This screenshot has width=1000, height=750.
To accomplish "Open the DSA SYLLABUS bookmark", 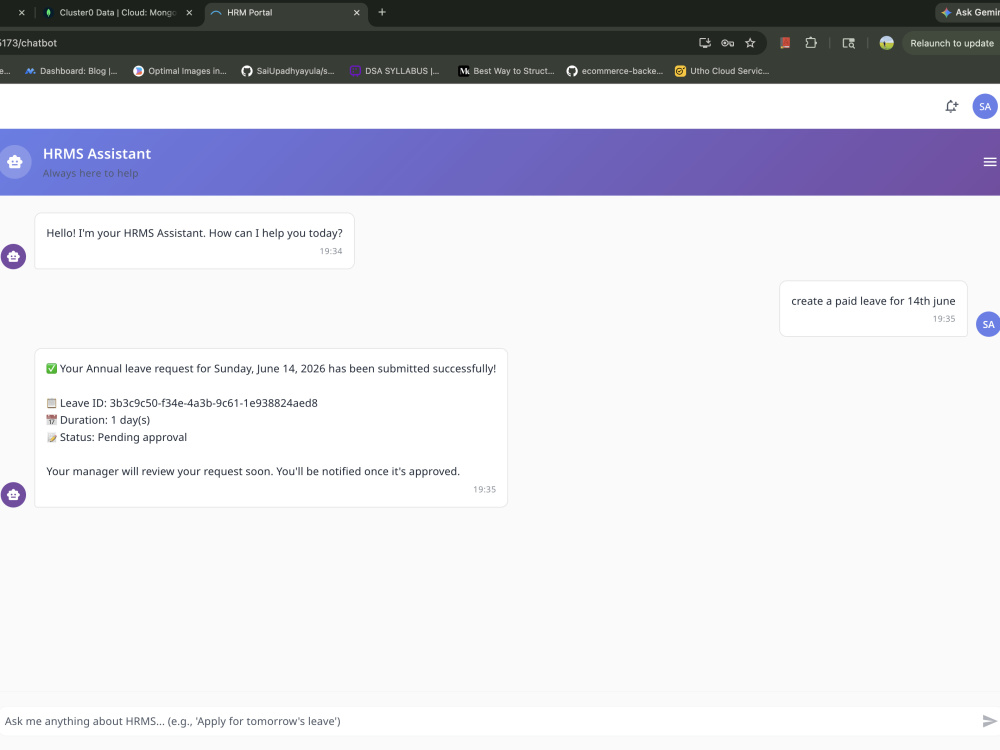I will [395, 71].
